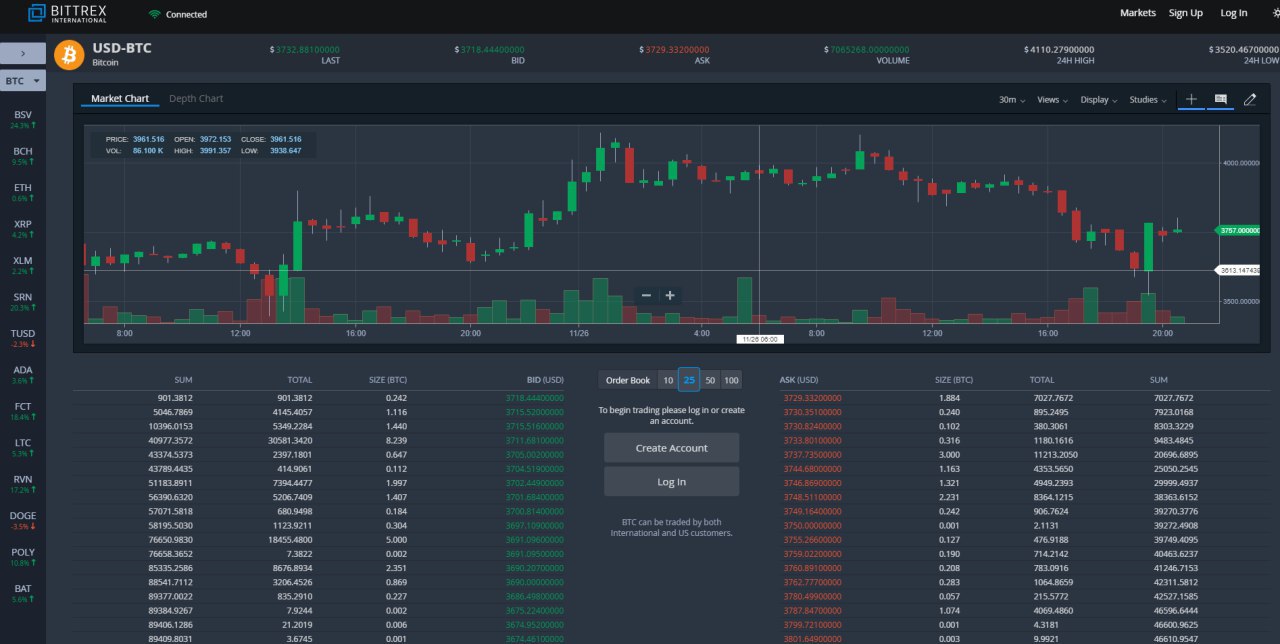
Task: Click ask price 3730.35100000
Action: tap(813, 412)
